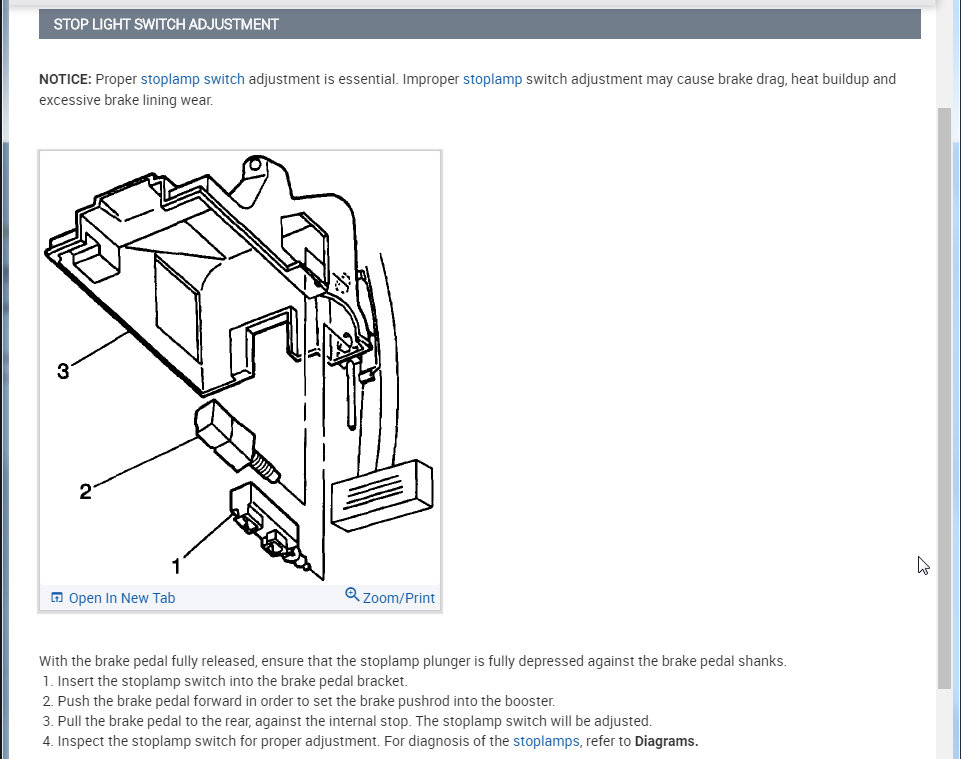
Task: Open the 'stoplamp switch' link in notice
Action: [x=192, y=79]
